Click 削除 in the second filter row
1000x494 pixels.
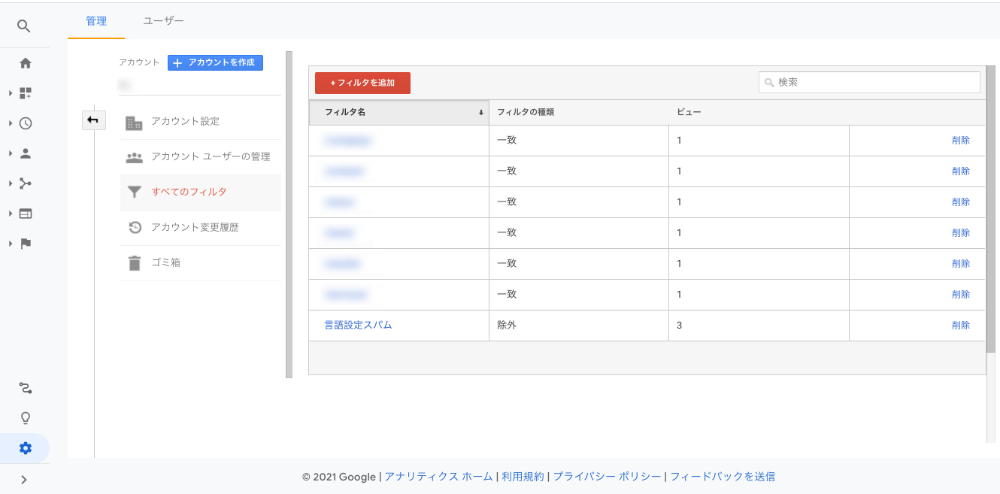coord(960,171)
